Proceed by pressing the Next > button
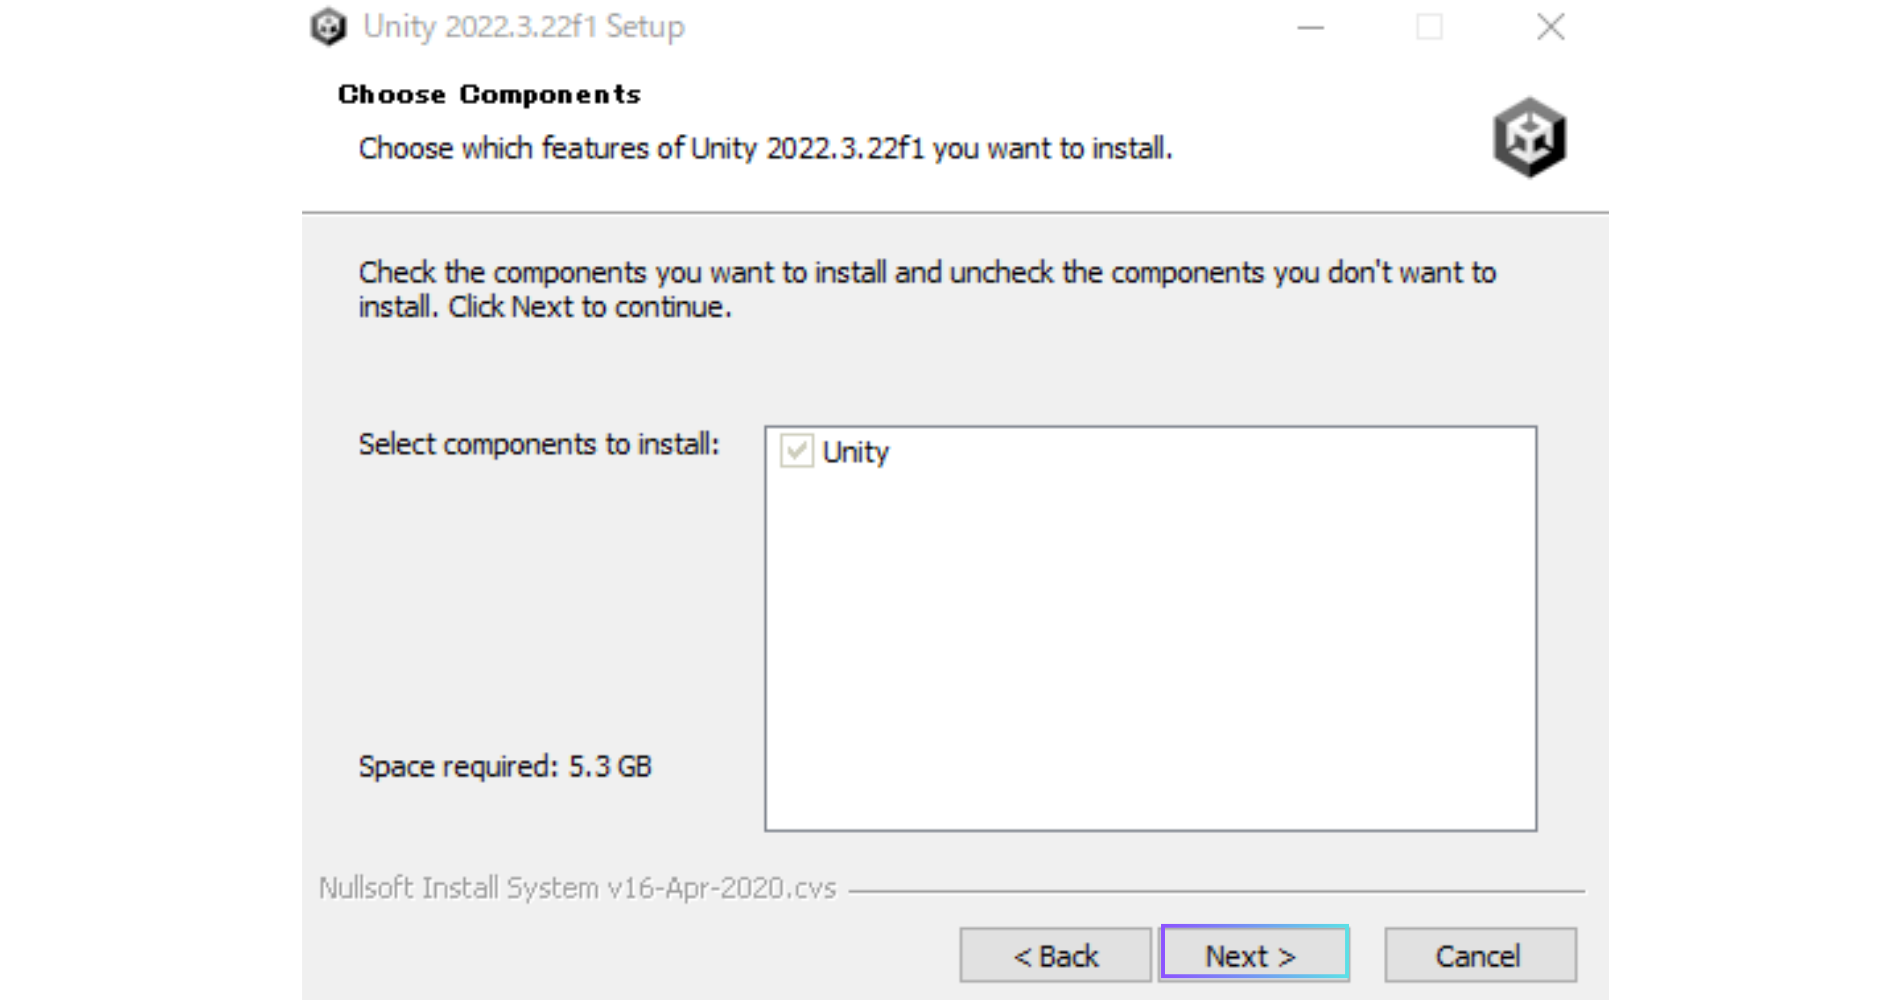Viewport: 1900px width, 1000px height. (1254, 954)
